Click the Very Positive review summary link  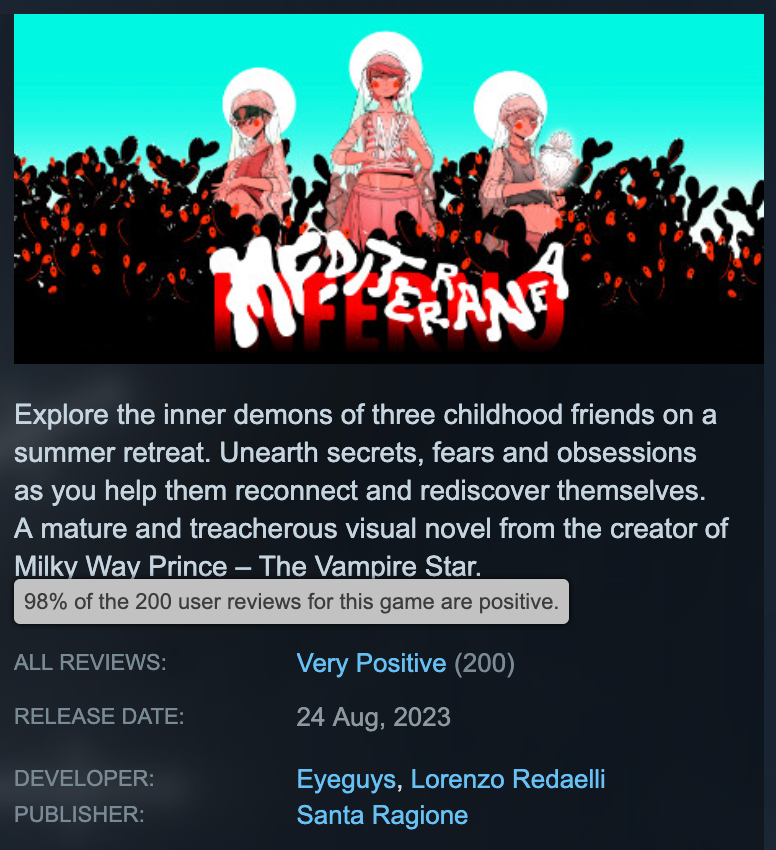(371, 663)
